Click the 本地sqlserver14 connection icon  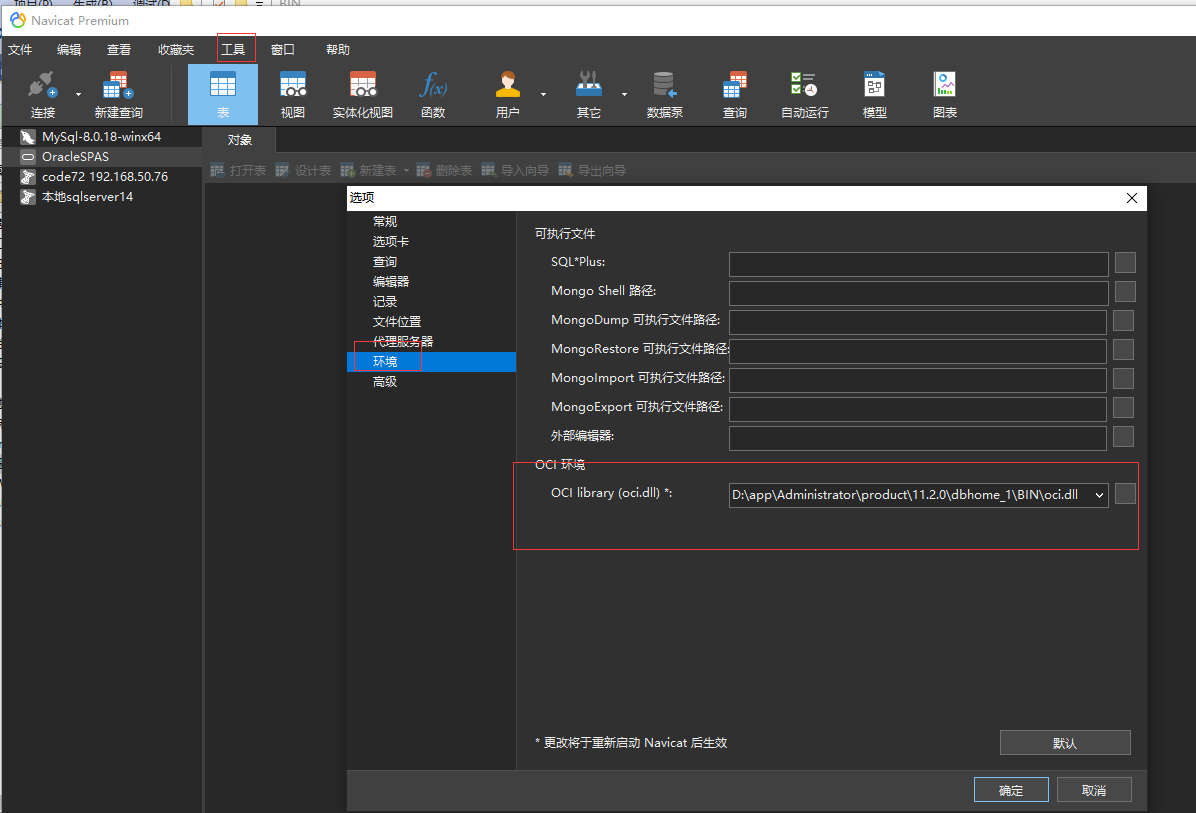coord(28,197)
